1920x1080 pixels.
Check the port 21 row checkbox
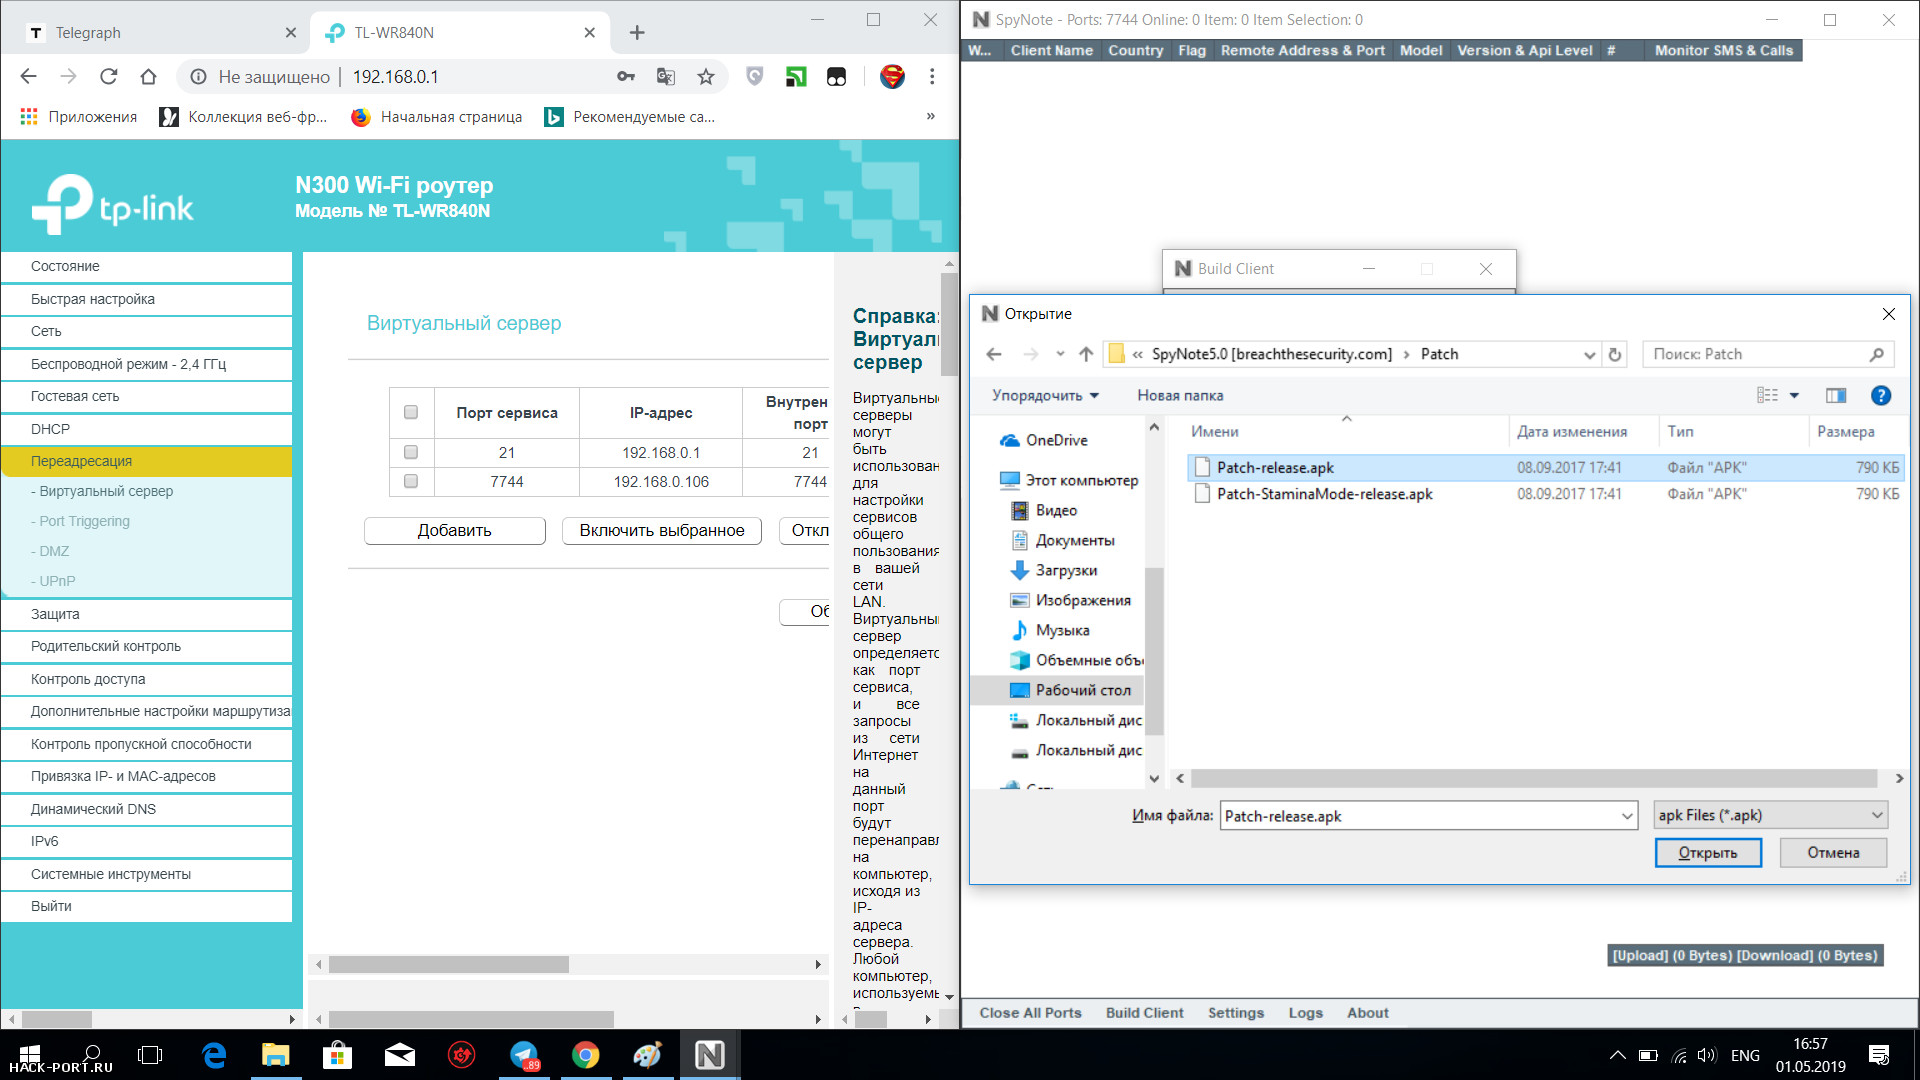point(410,452)
